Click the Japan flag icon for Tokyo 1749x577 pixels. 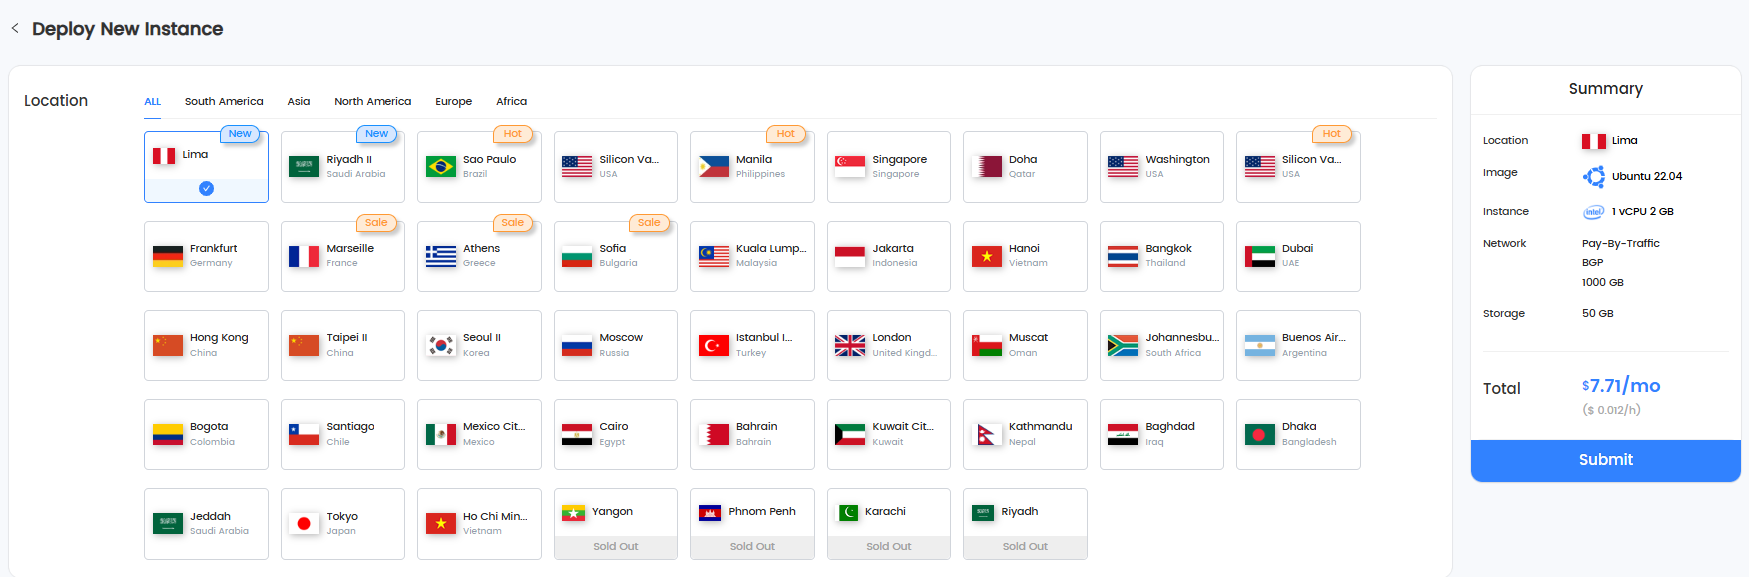(x=303, y=524)
